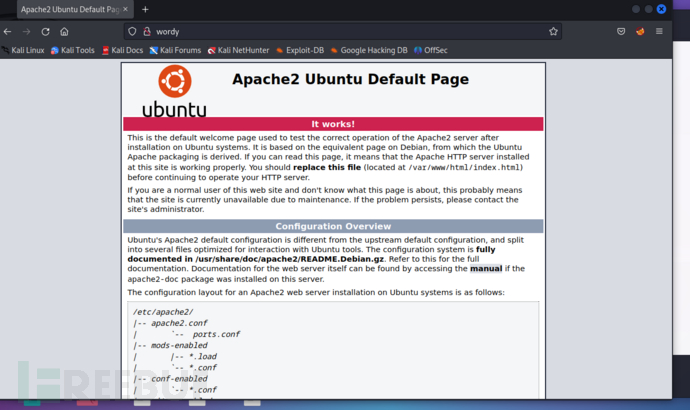
Task: Open the Kali Docs bookmark
Action: pos(121,49)
